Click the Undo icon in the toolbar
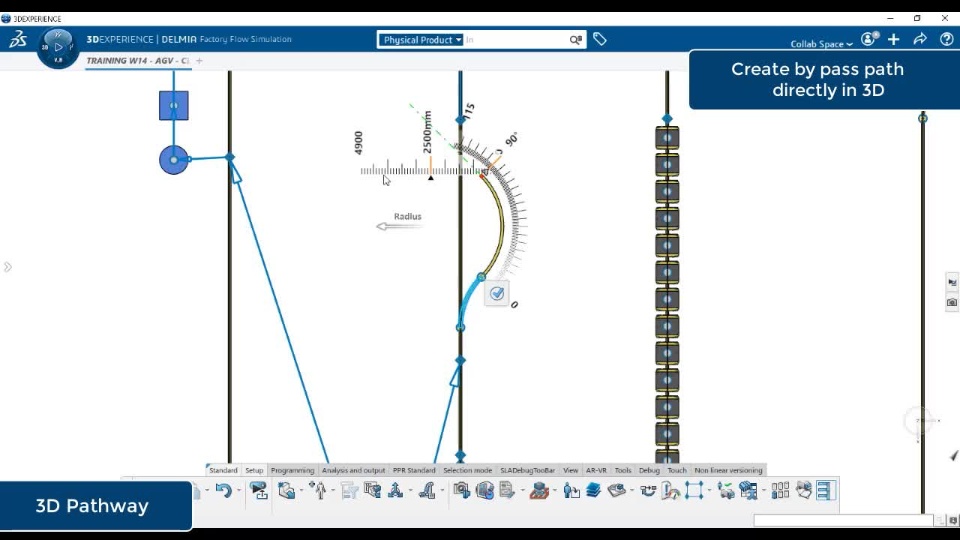960x540 pixels. pyautogui.click(x=223, y=490)
